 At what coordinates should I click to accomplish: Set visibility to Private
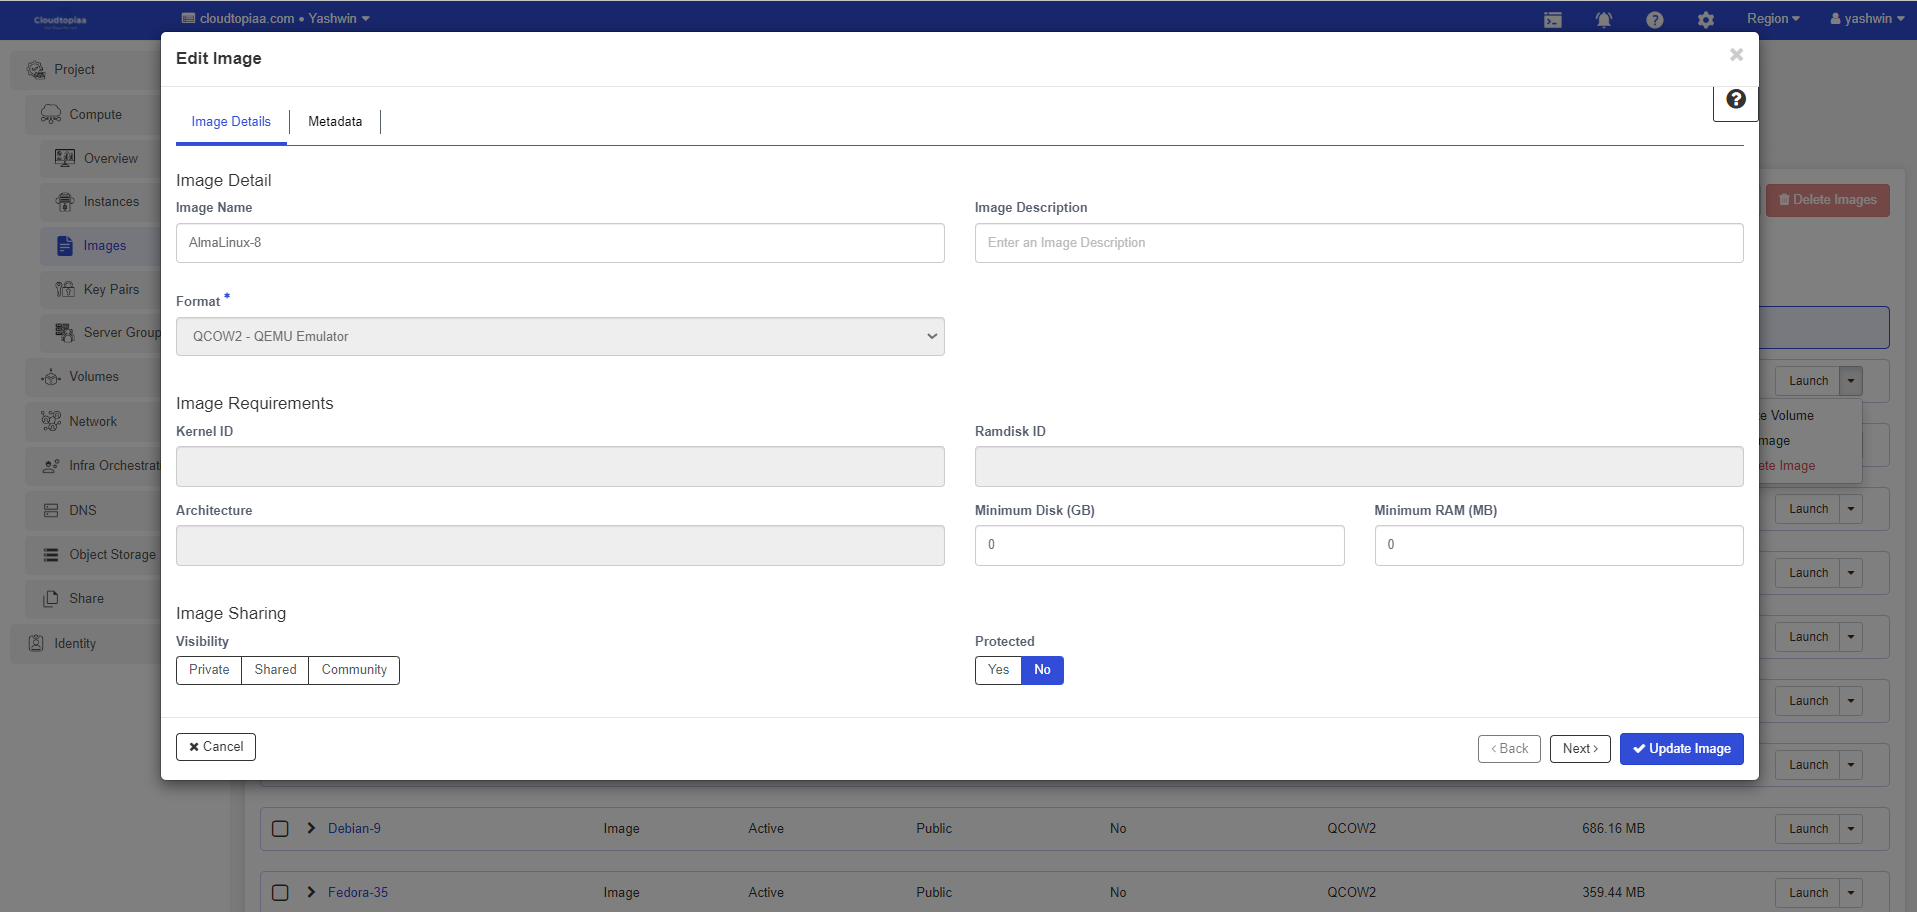pos(209,670)
